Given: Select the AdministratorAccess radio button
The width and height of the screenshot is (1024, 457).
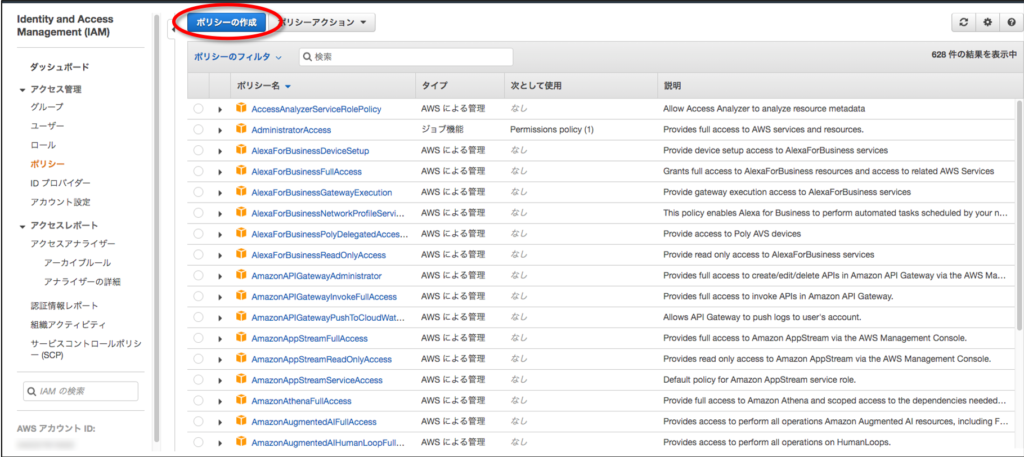Looking at the screenshot, I should tap(198, 130).
